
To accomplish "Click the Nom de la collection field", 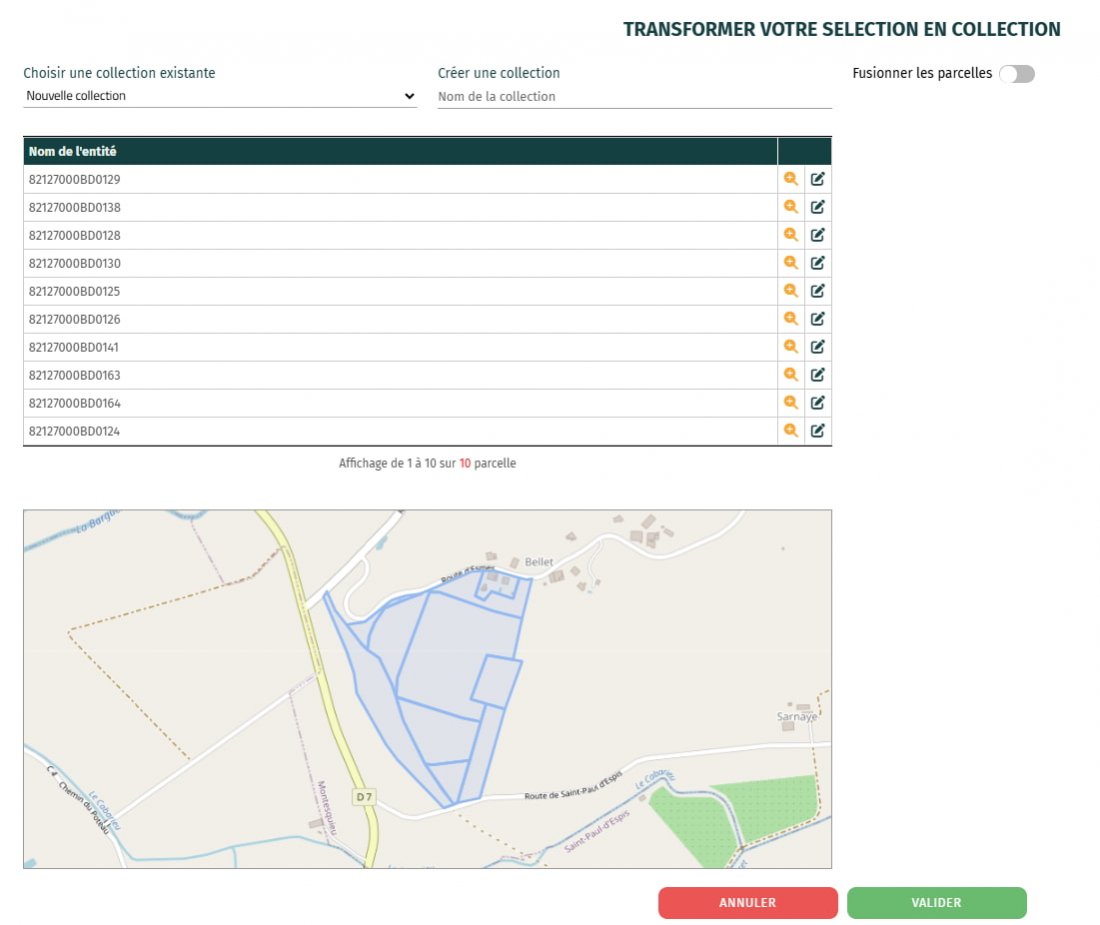I will click(x=634, y=97).
